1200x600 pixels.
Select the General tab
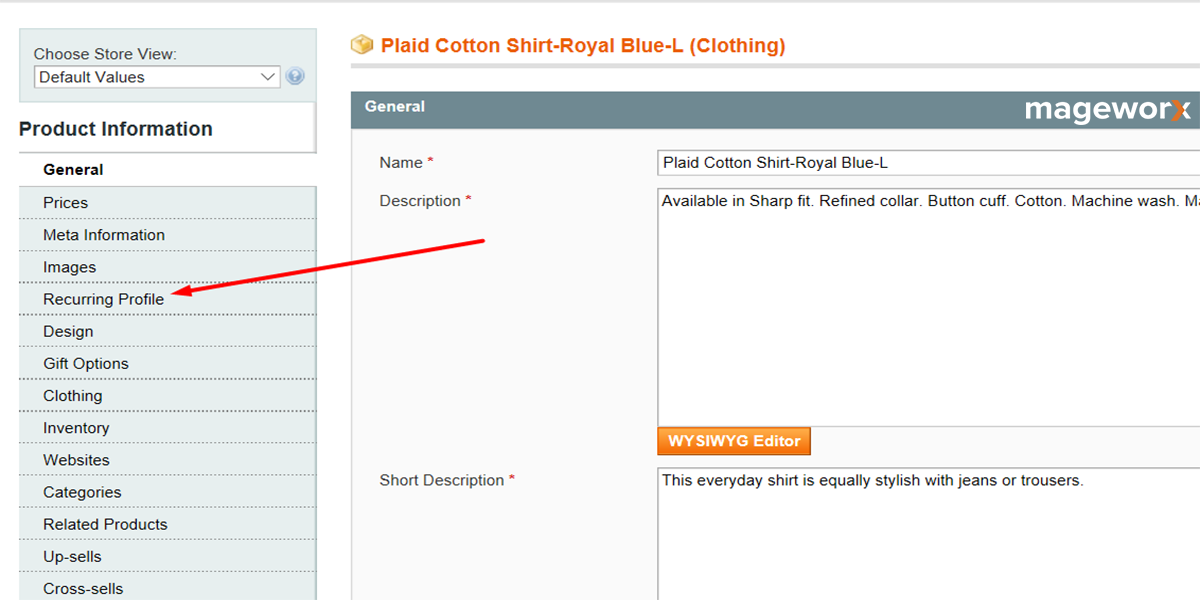click(73, 169)
